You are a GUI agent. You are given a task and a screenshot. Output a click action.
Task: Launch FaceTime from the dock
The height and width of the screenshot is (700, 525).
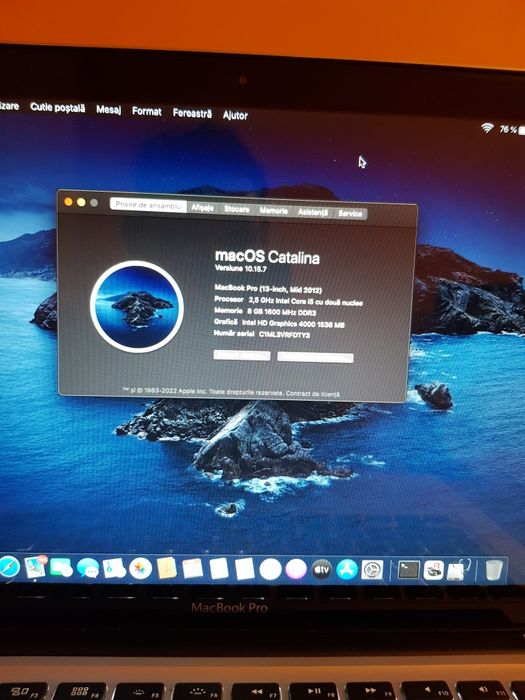(x=61, y=568)
